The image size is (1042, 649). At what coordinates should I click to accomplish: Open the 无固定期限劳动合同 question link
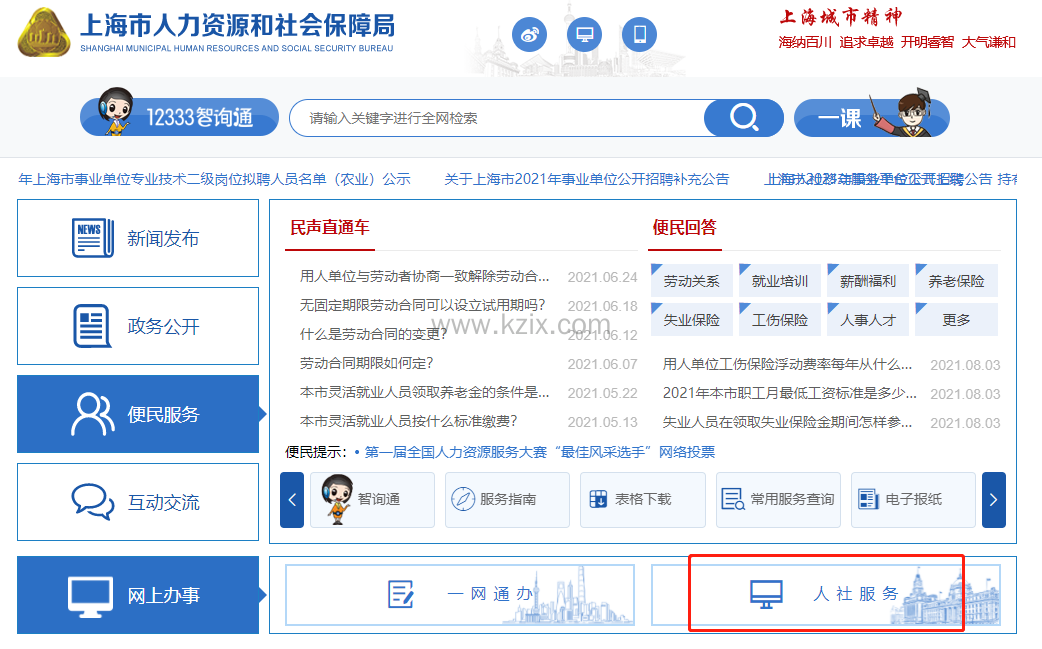click(423, 305)
